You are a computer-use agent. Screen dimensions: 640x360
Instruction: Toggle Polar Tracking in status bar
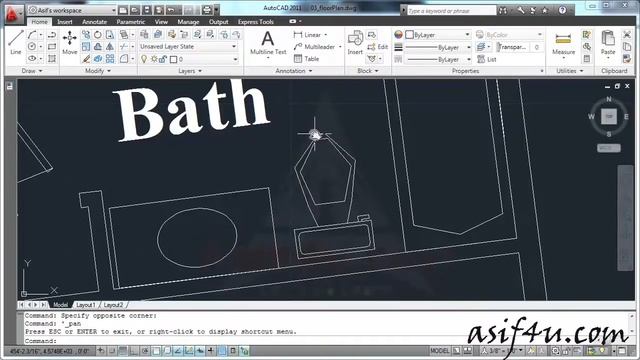pos(145,351)
